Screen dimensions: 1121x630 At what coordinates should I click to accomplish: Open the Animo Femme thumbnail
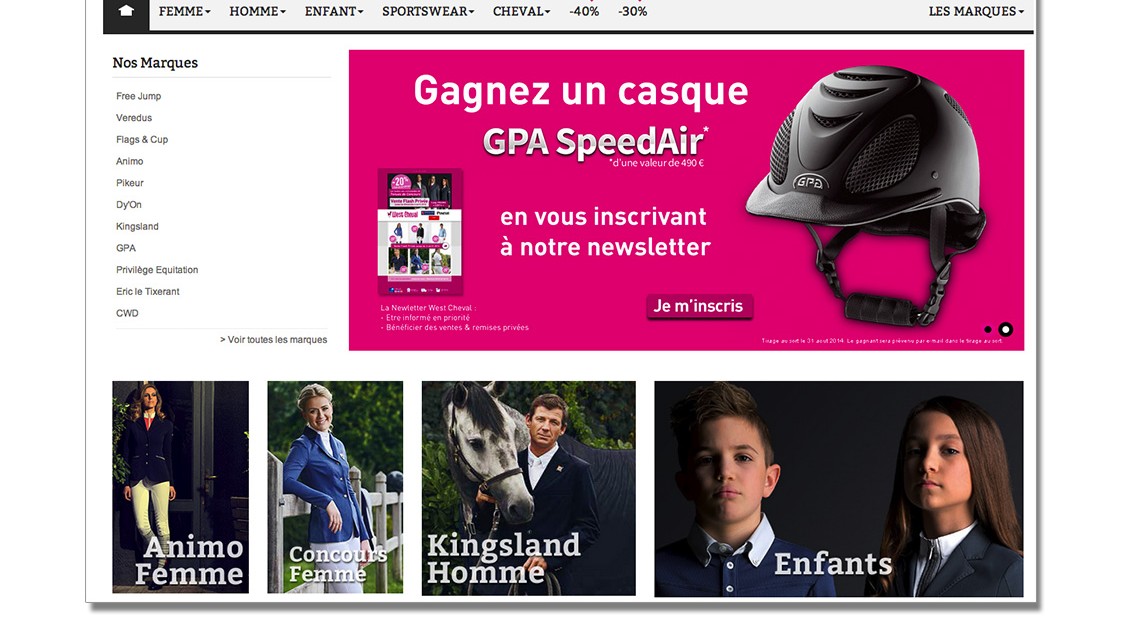[180, 487]
